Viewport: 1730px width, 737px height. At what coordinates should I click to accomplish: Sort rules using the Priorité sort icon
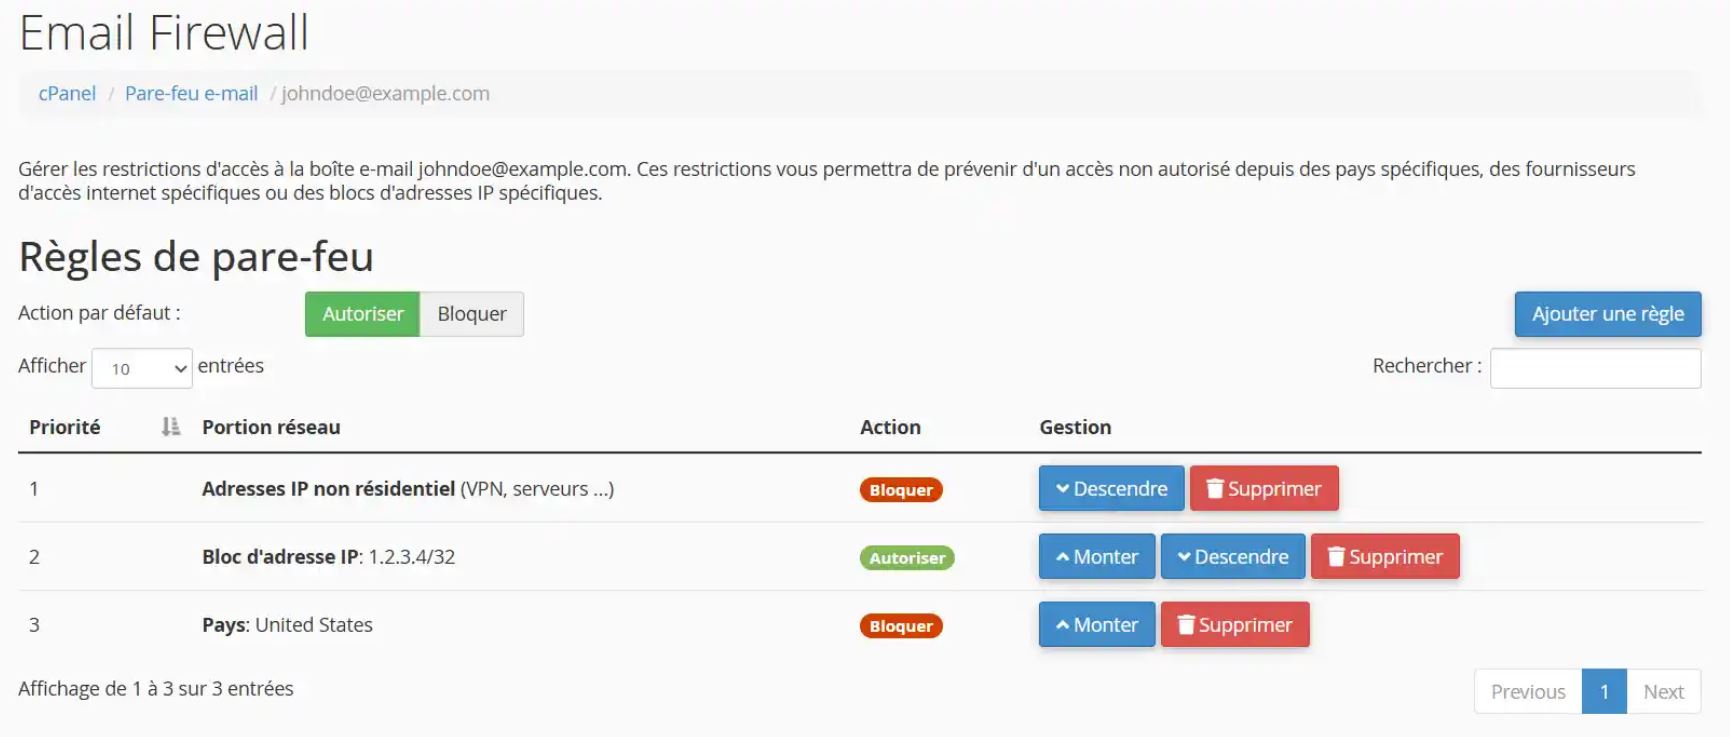(x=170, y=427)
